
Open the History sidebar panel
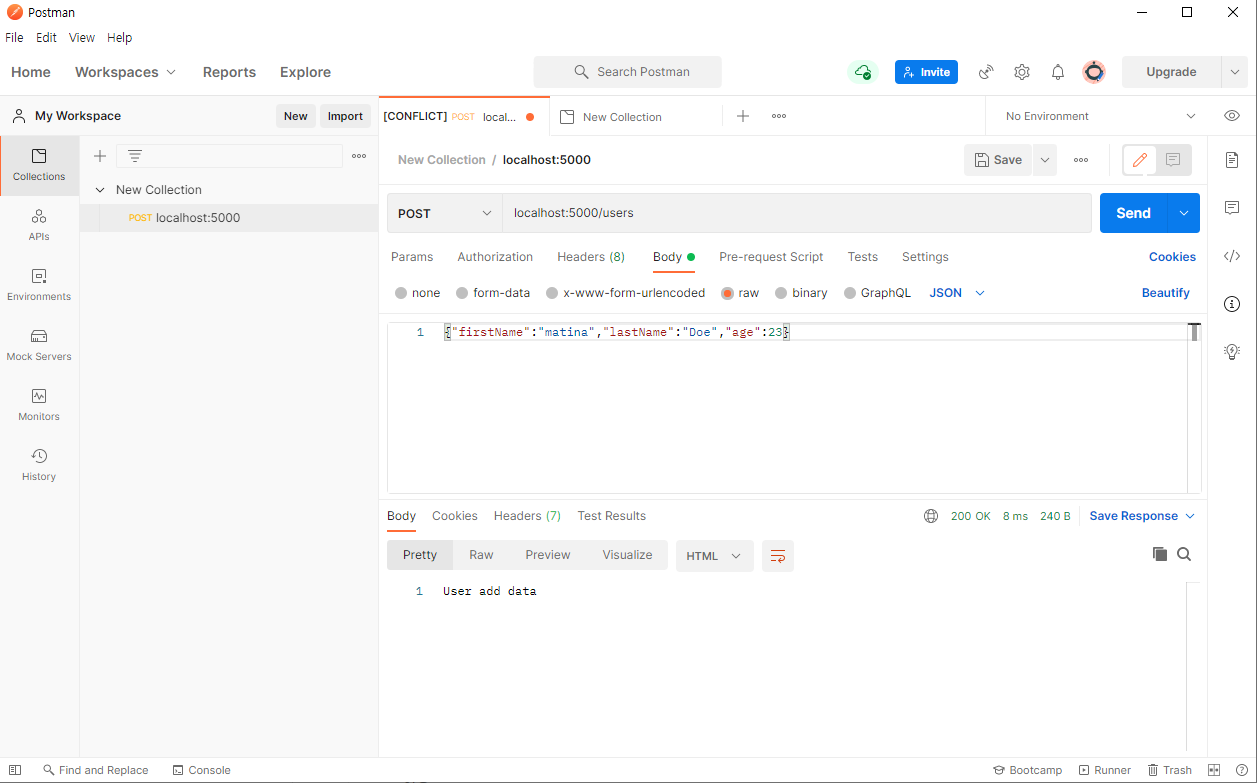(x=39, y=465)
